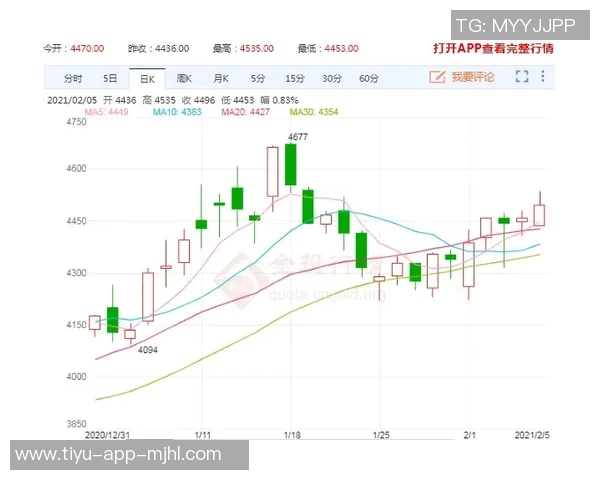Image resolution: width=600 pixels, height=480 pixels.
Task: Select the 日K daily candlestick tab
Action: click(147, 79)
